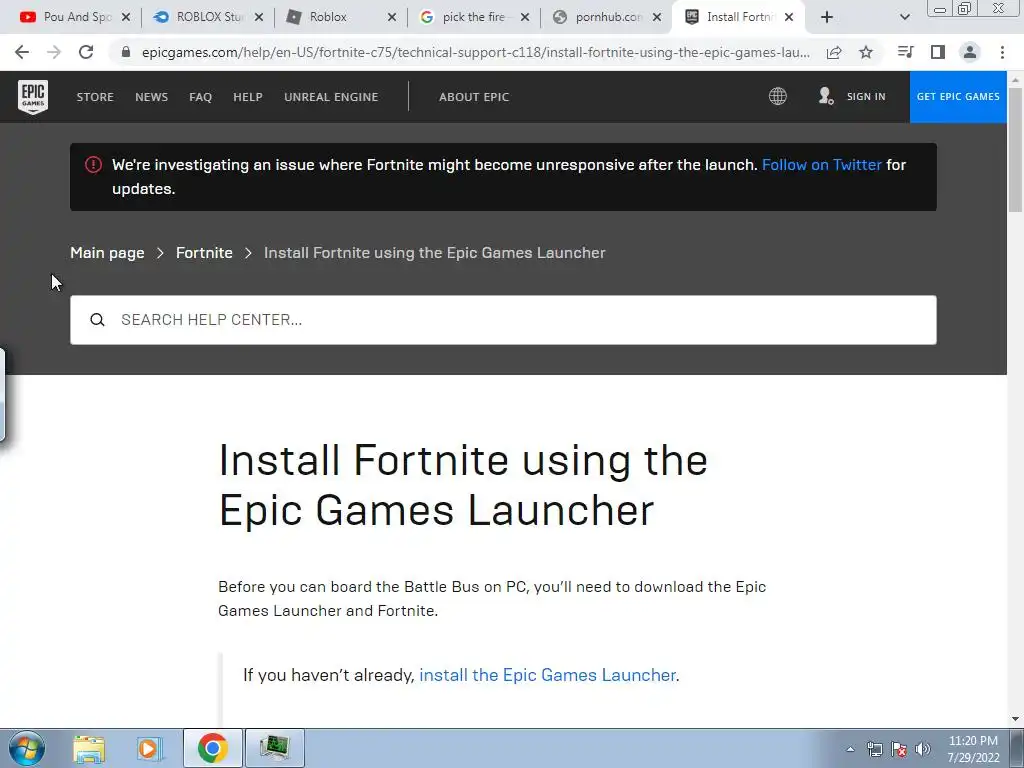1024x768 pixels.
Task: Open the monitor app icon in the taskbar
Action: pyautogui.click(x=274, y=748)
